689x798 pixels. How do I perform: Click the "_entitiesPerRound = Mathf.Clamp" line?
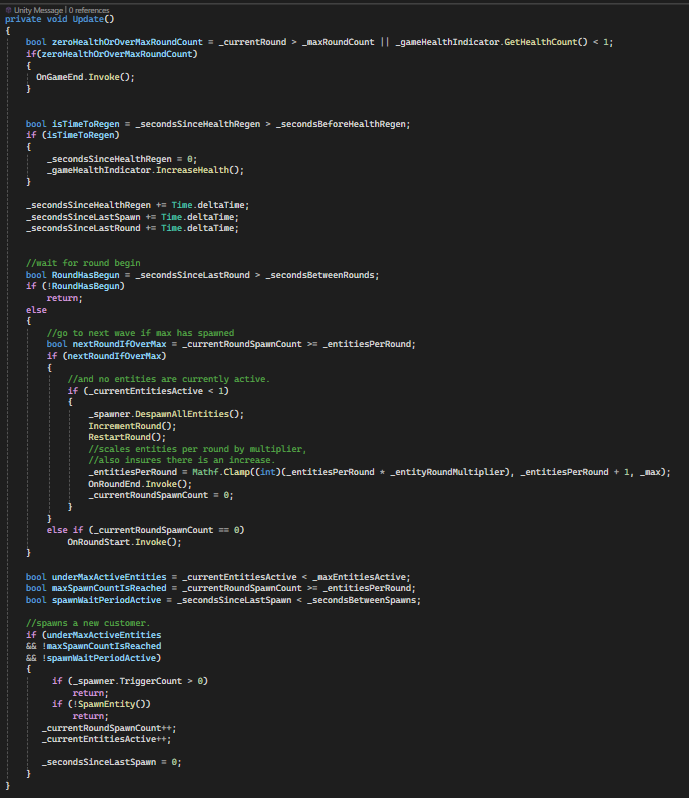[x=380, y=472]
